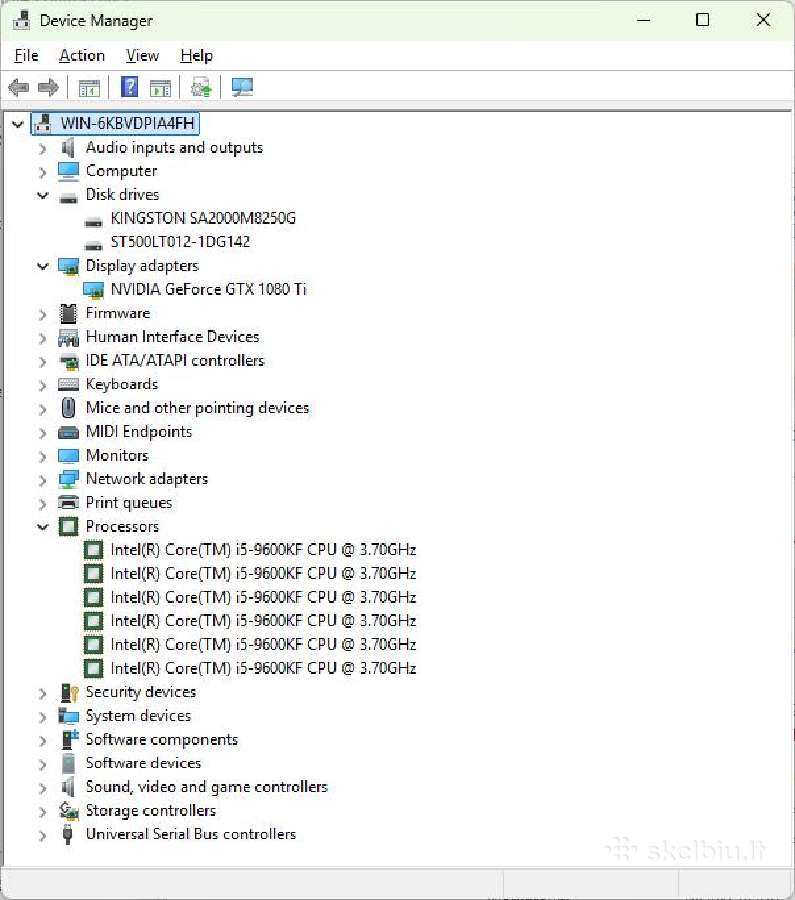Click the Computer category monitor icon
Screen dimensions: 795x900
68,171
